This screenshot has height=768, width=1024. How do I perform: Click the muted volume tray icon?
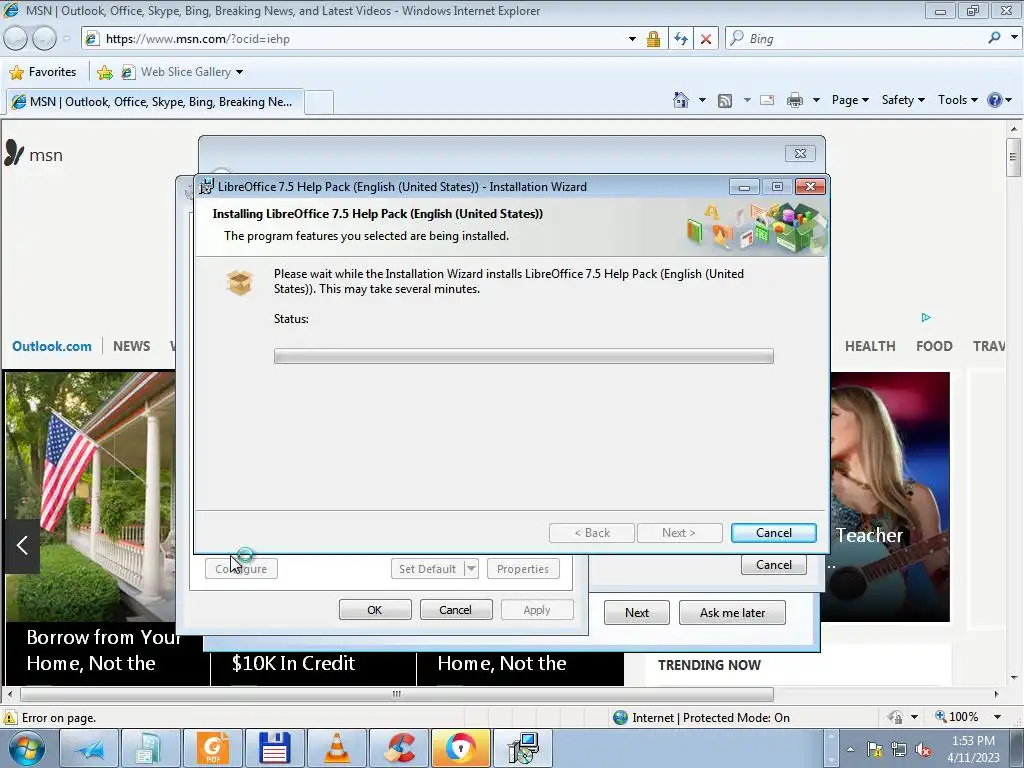pos(923,749)
